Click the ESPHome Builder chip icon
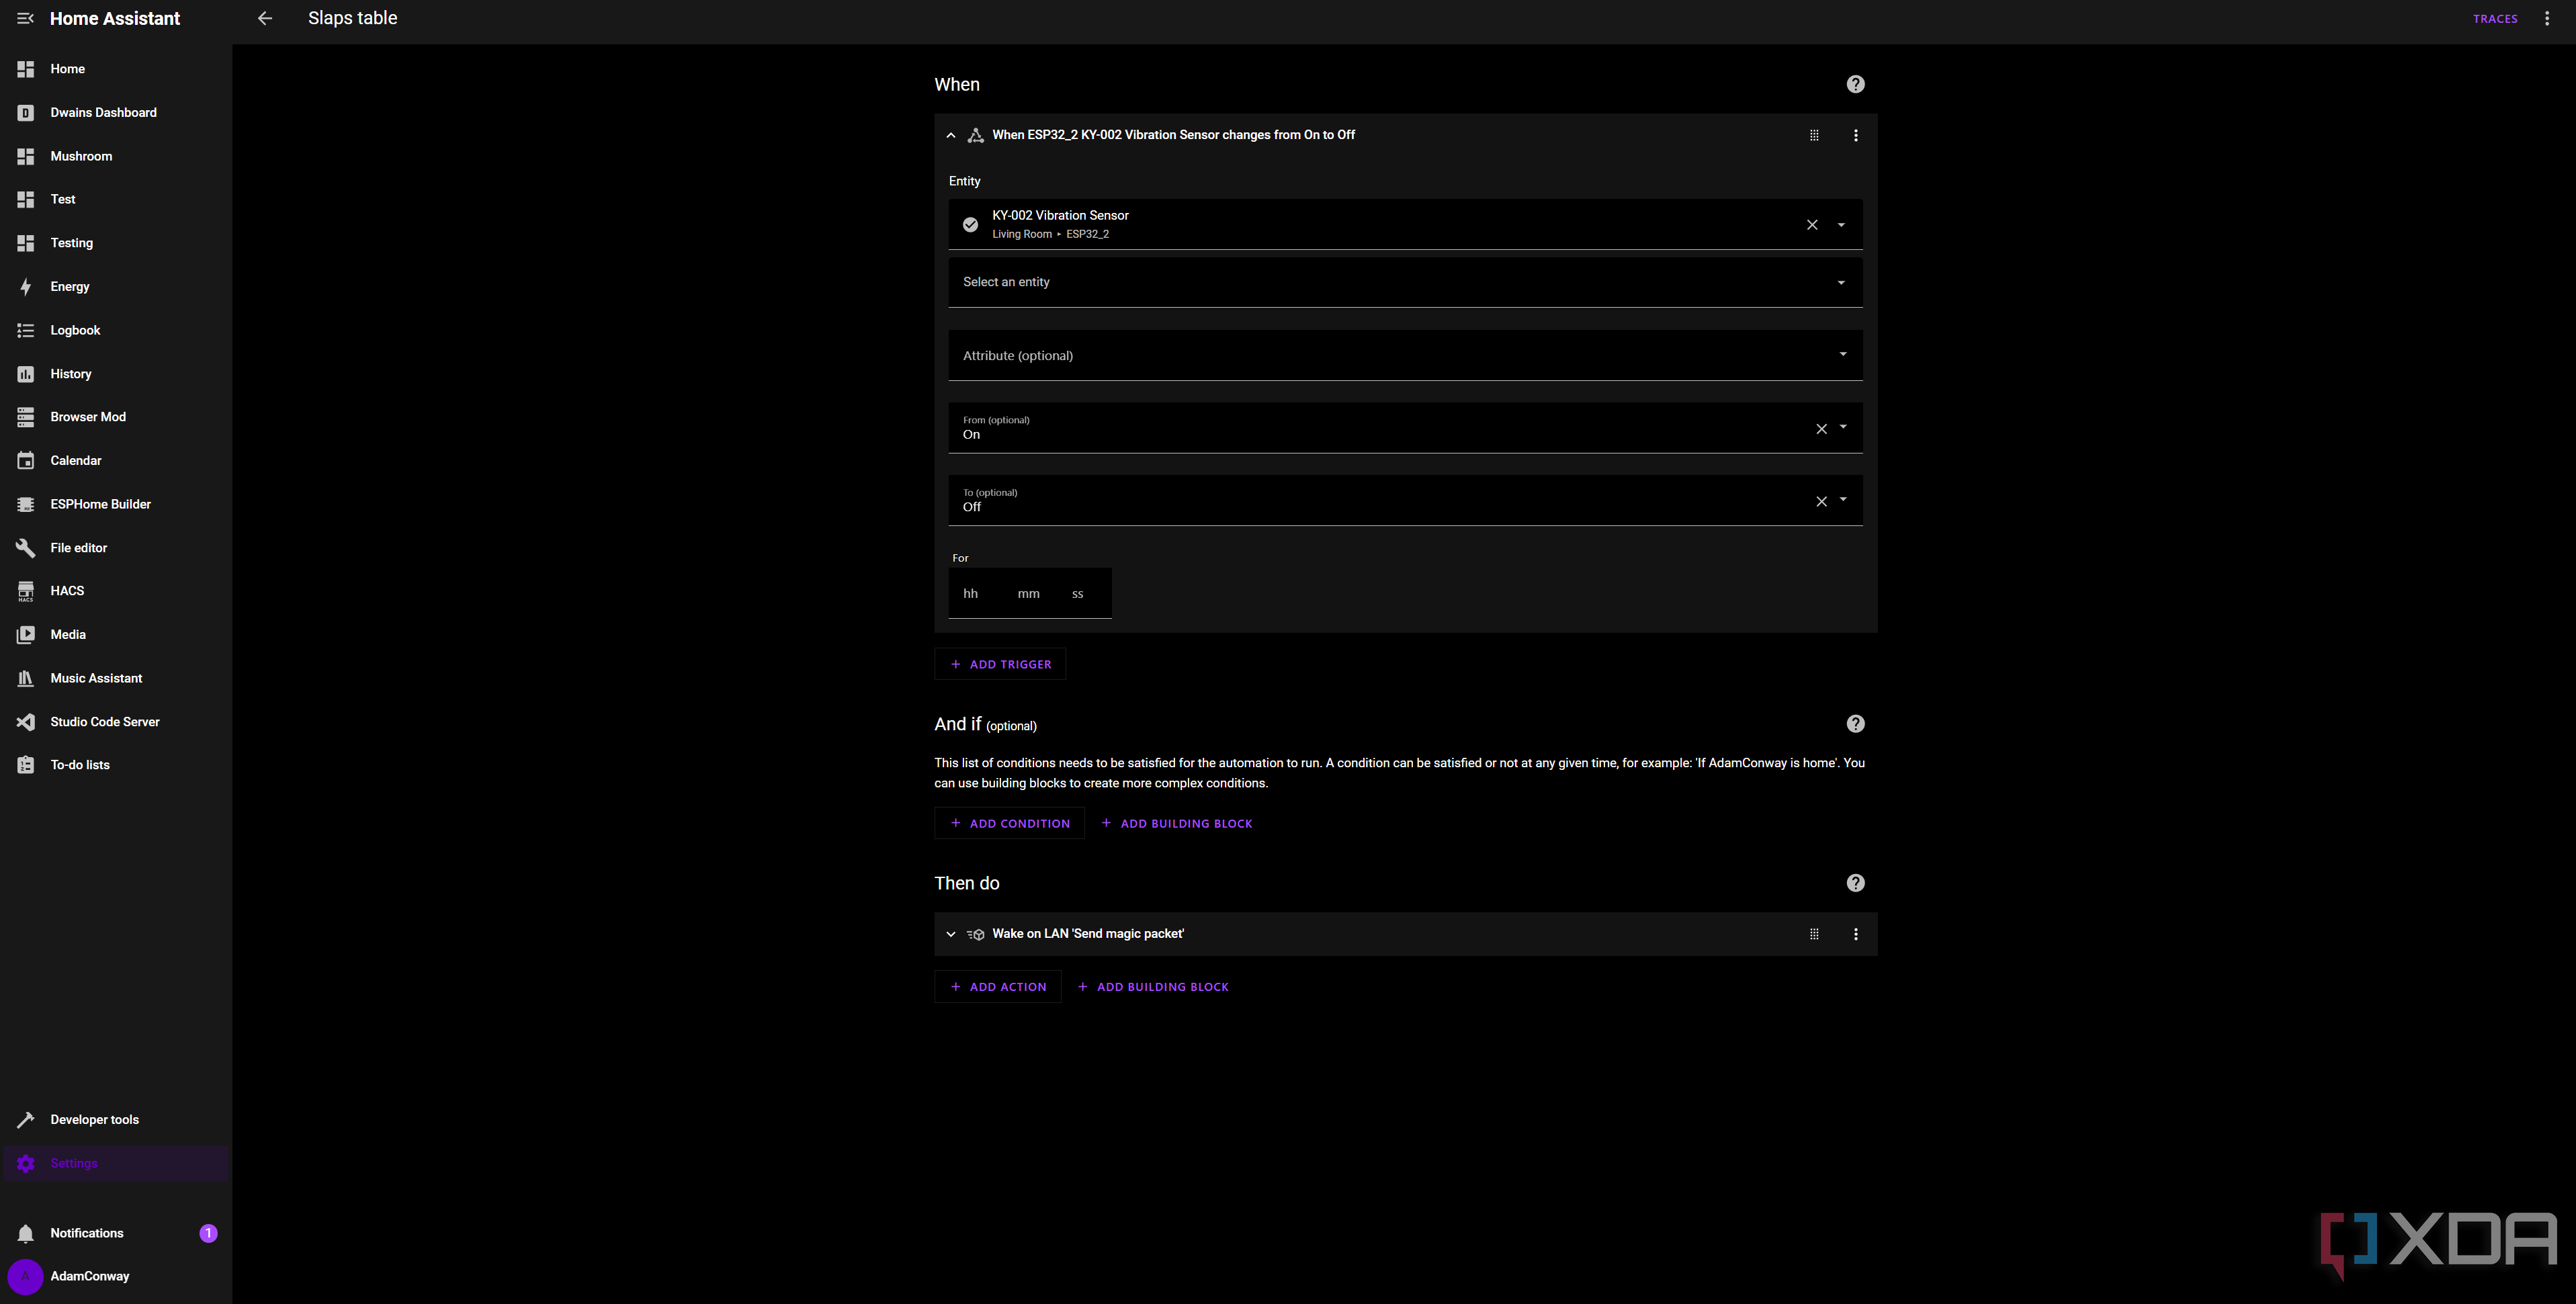2576x1304 pixels. point(26,504)
